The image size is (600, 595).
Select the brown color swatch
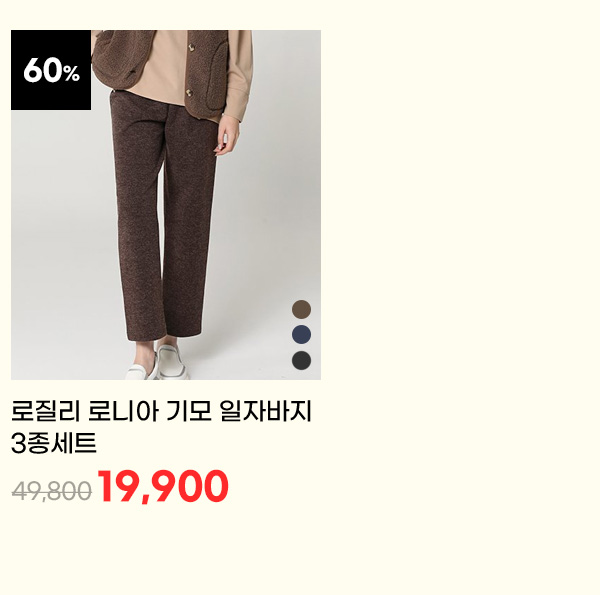(301, 309)
